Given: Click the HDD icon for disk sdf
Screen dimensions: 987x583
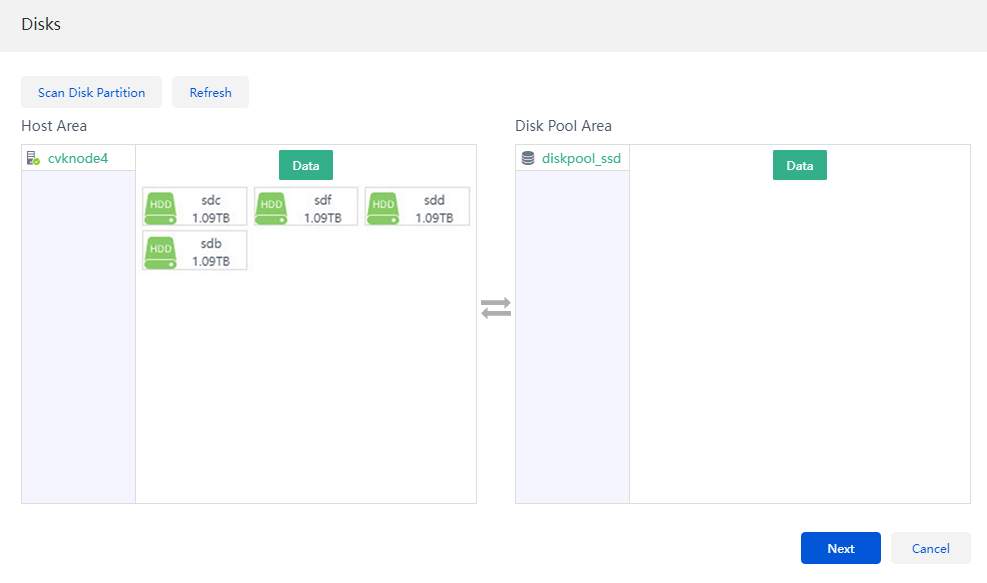Looking at the screenshot, I should 271,208.
